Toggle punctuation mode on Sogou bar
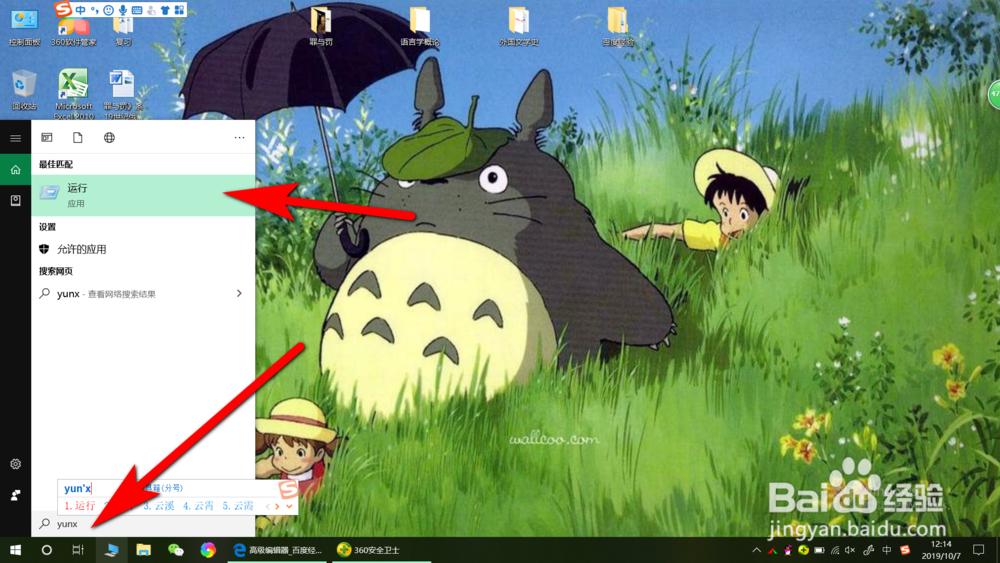 point(94,10)
